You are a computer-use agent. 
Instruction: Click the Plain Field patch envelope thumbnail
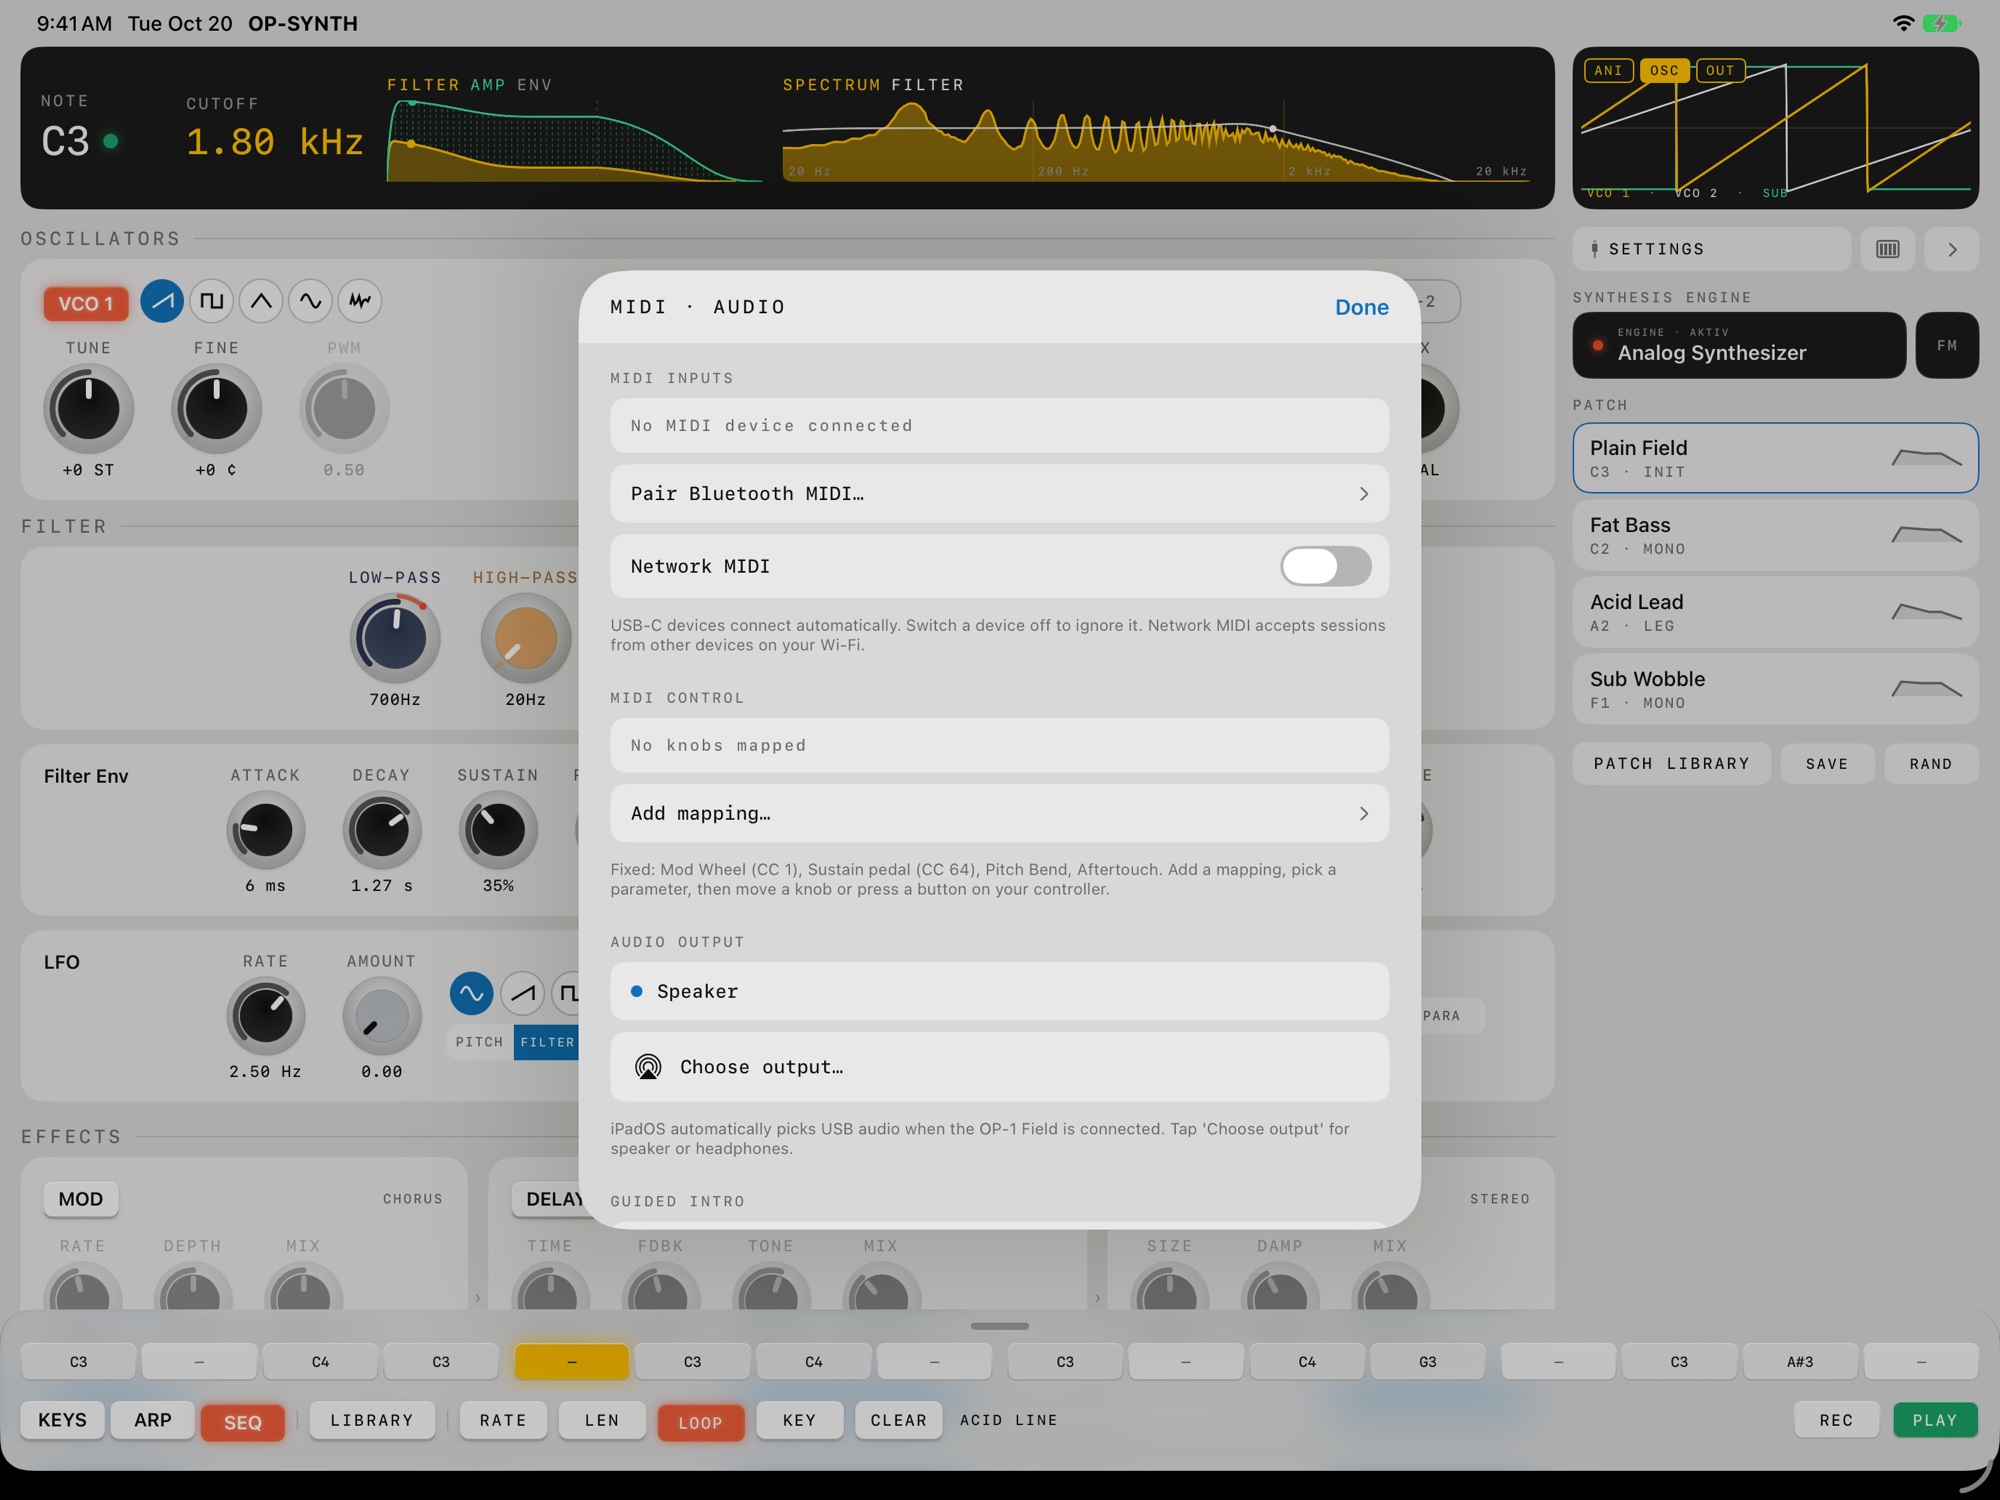[x=1926, y=458]
